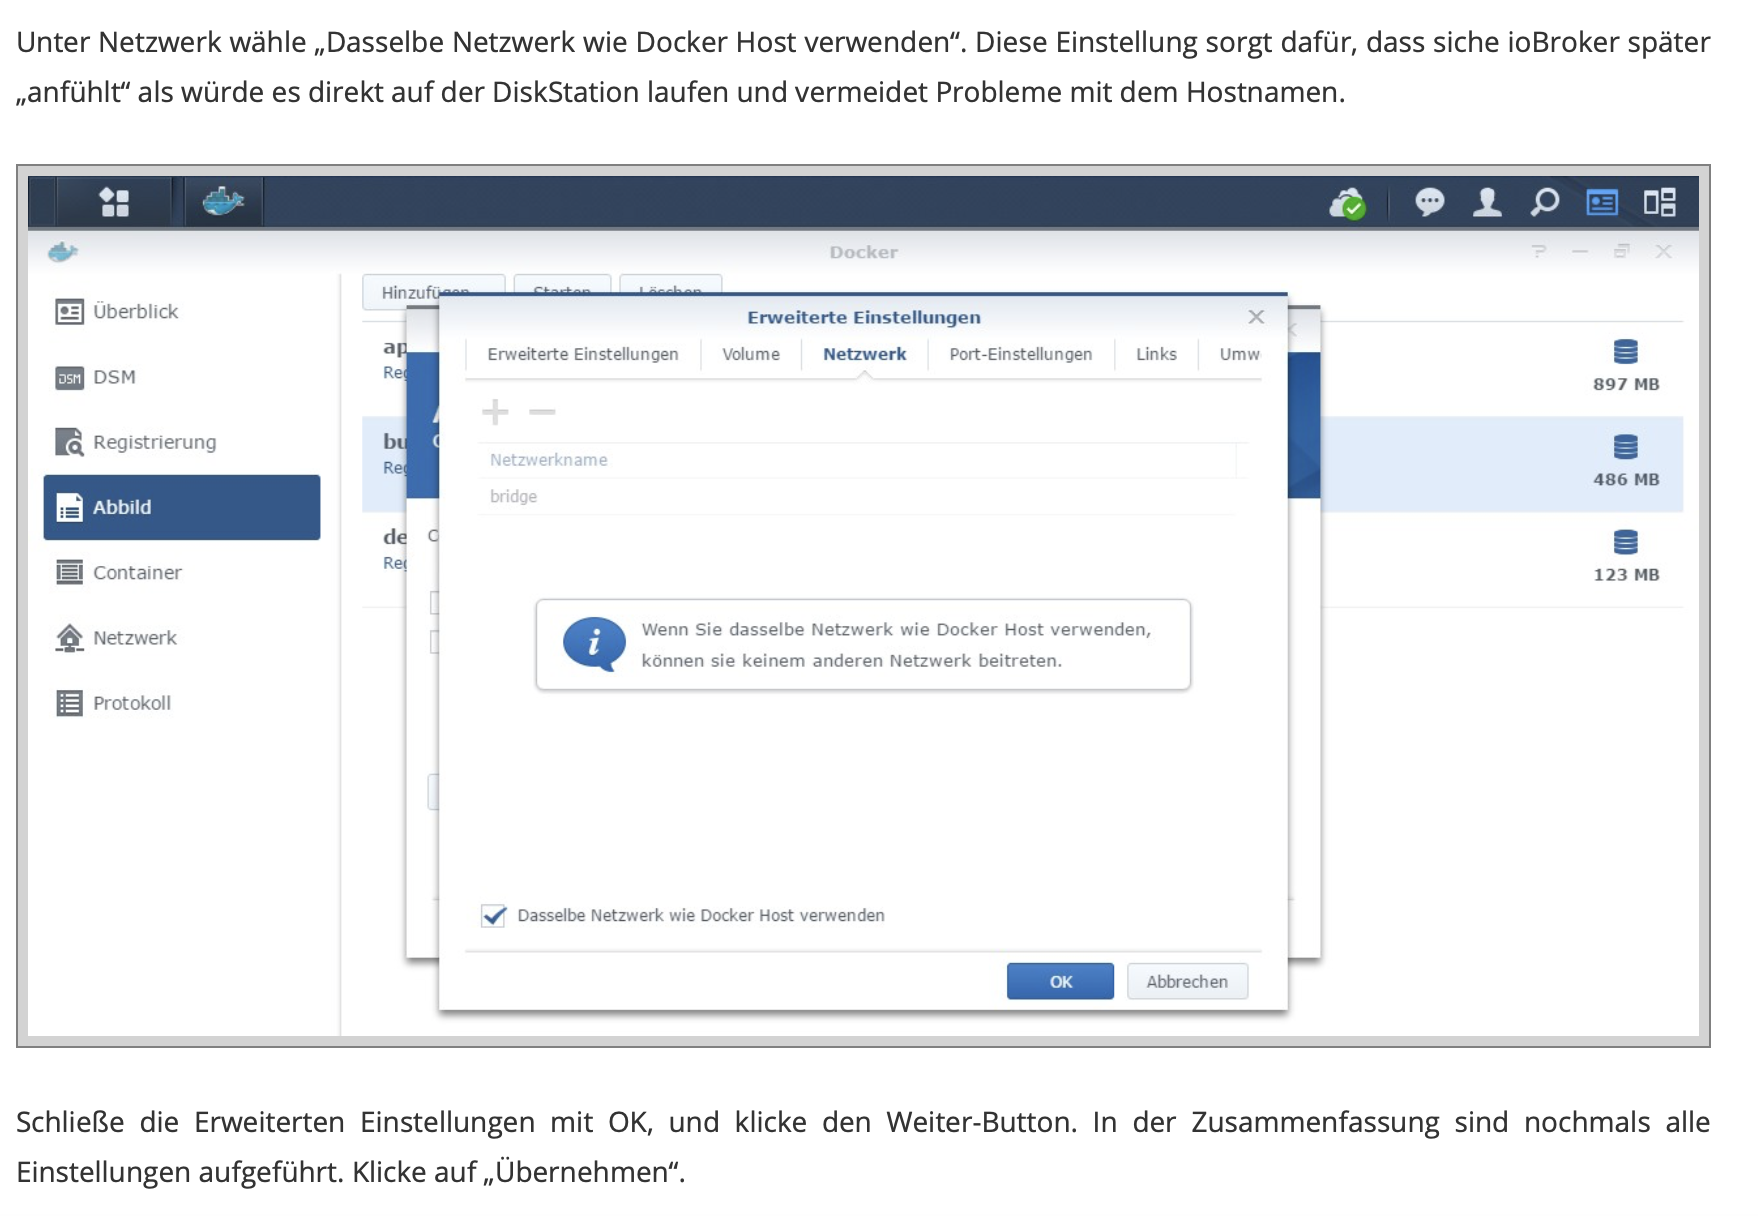This screenshot has width=1758, height=1216.
Task: Click the blue info icon in notice
Action: point(594,643)
